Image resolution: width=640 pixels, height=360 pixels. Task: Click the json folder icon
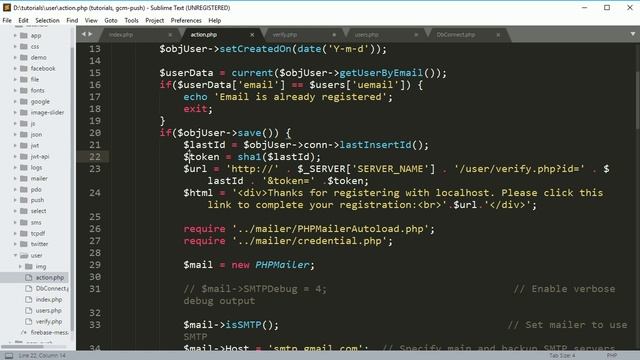tap(24, 134)
